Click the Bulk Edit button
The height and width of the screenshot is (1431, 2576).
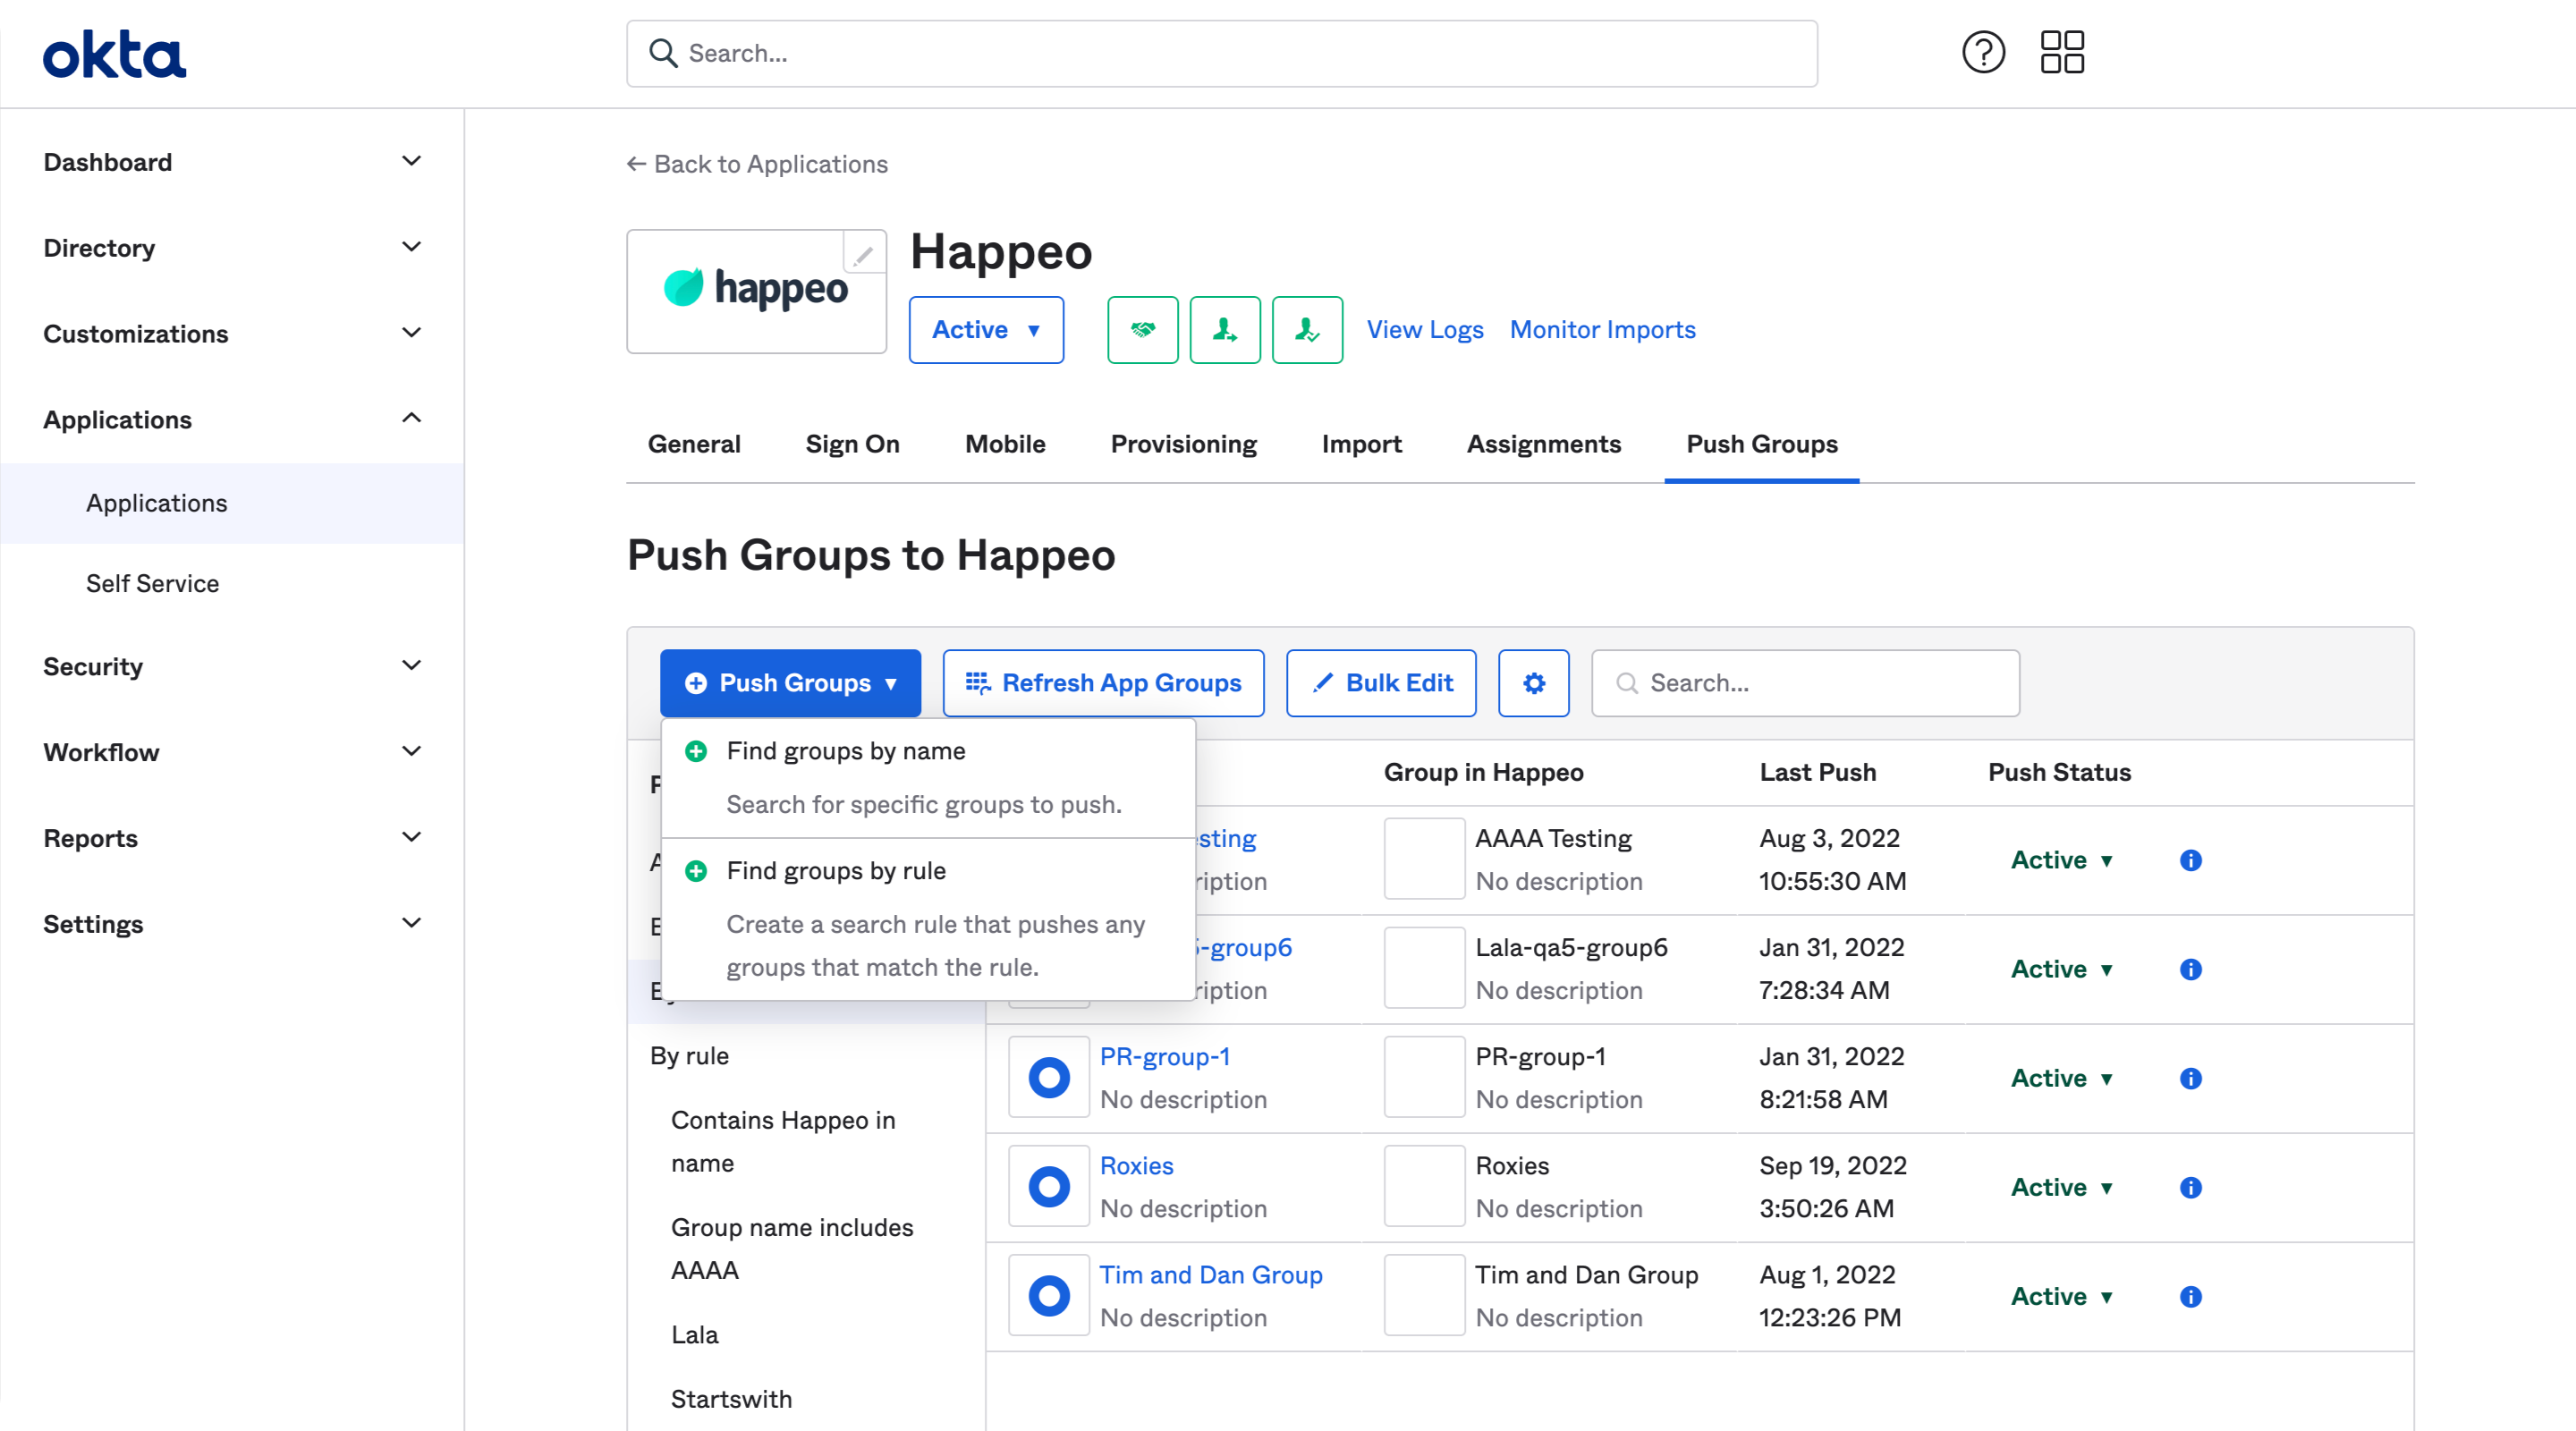point(1381,683)
